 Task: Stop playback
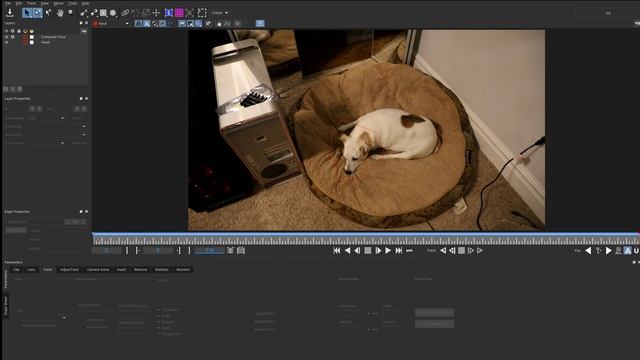(x=368, y=251)
